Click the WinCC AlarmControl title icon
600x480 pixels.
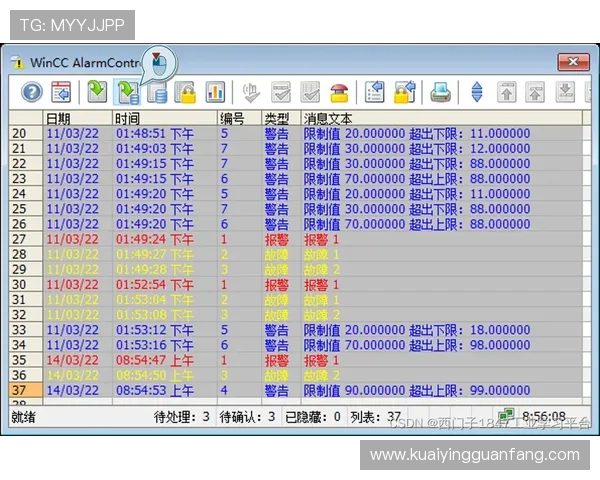pos(18,63)
